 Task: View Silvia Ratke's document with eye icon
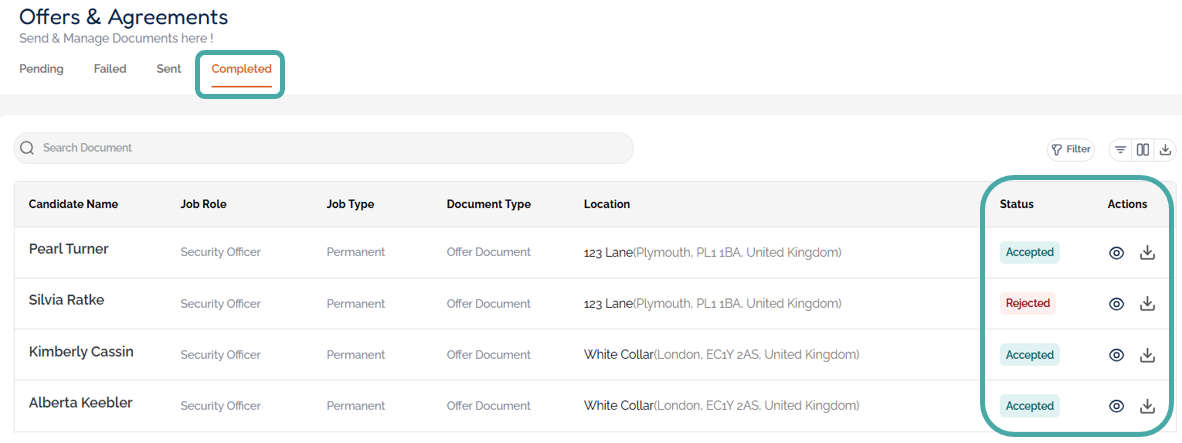point(1117,304)
